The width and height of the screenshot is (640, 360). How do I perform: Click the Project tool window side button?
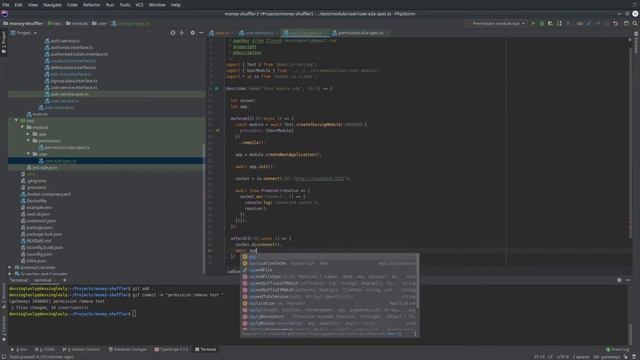point(4,42)
